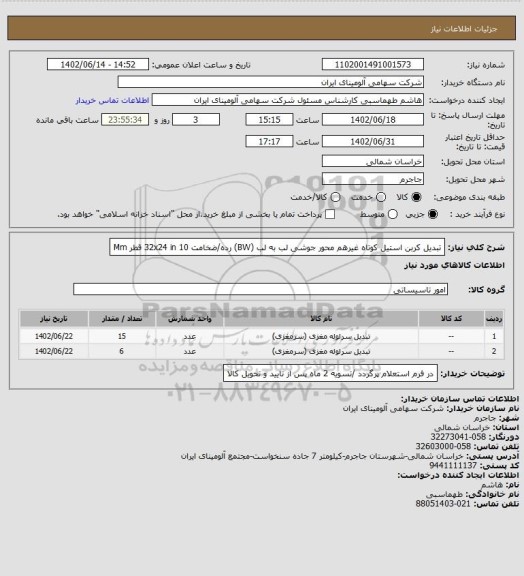Click quantity 15 in row 1
The width and height of the screenshot is (524, 576).
122,336
